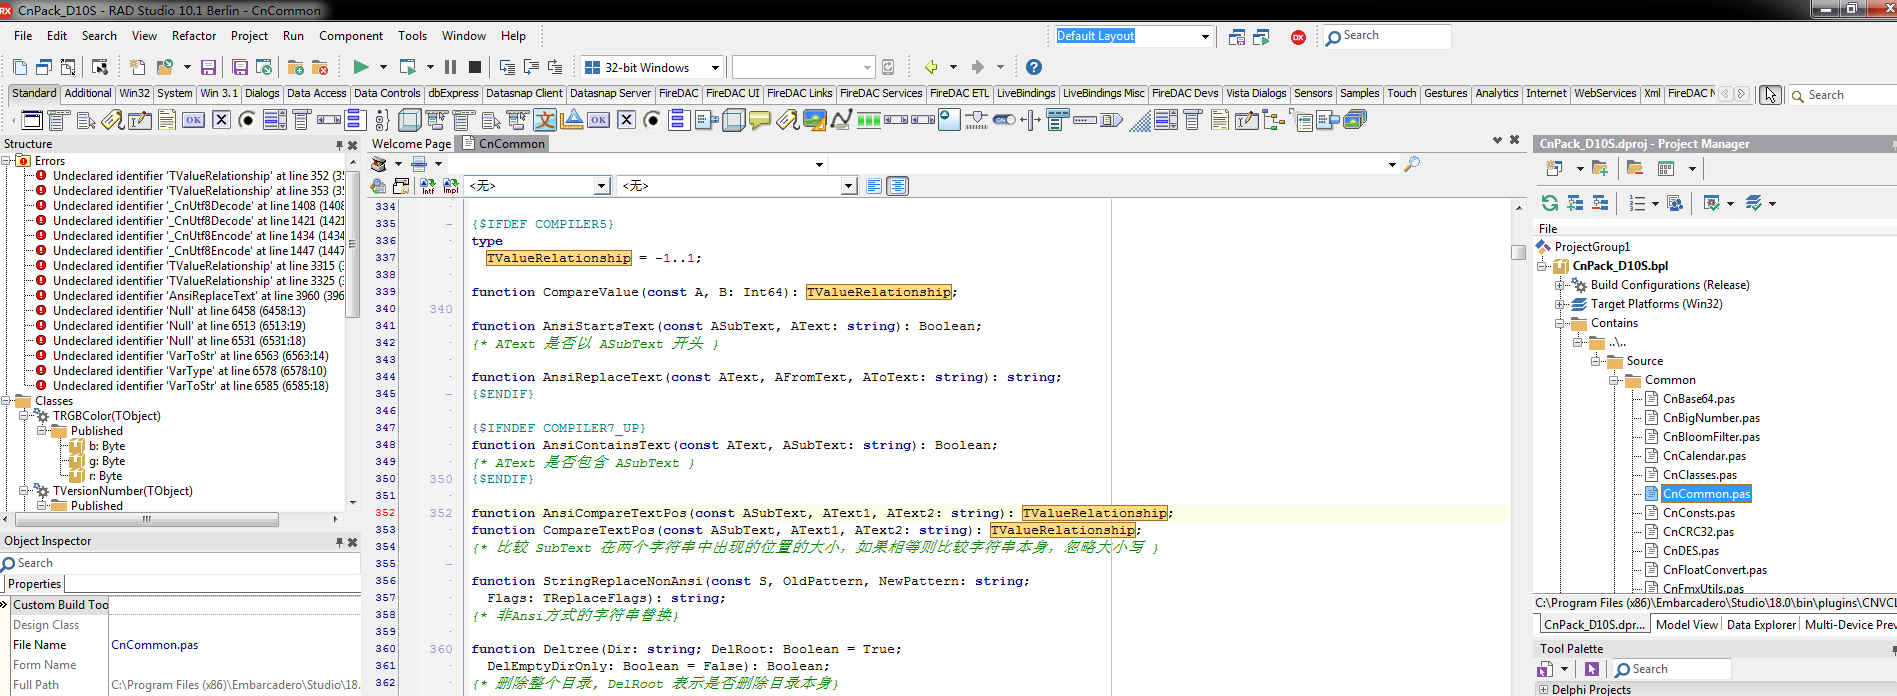Jump to Impl section icon
1897x696 pixels.
coord(450,186)
